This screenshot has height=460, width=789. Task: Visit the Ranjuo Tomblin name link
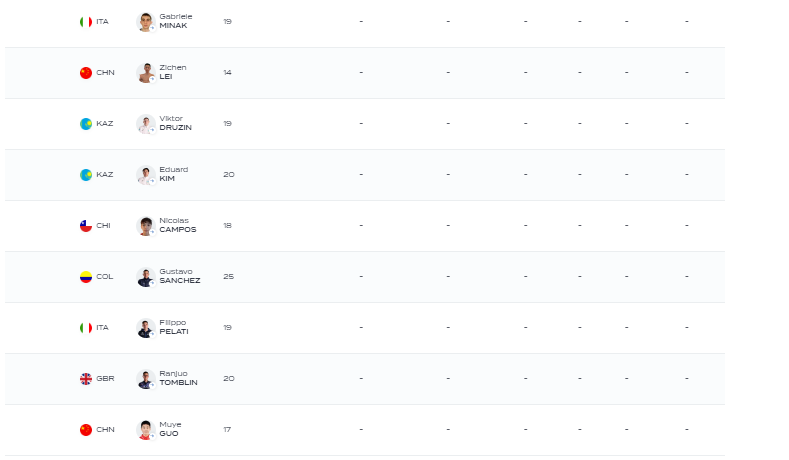click(178, 378)
